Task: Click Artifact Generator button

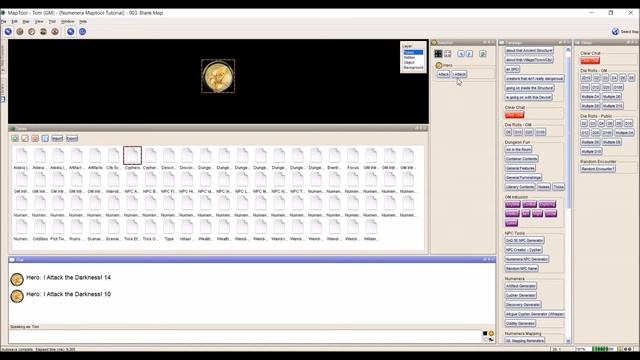Action: coord(521,286)
